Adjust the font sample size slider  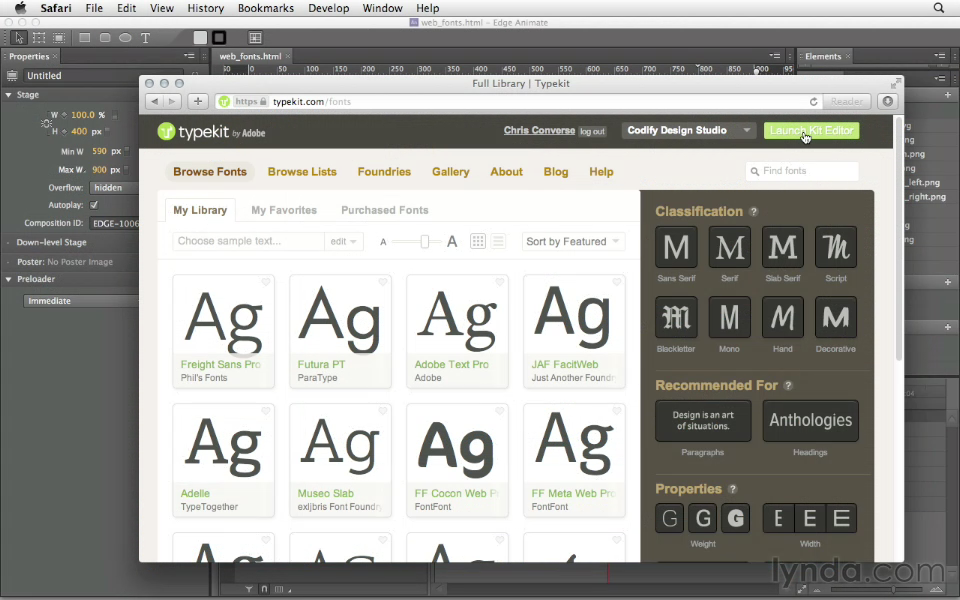[424, 241]
